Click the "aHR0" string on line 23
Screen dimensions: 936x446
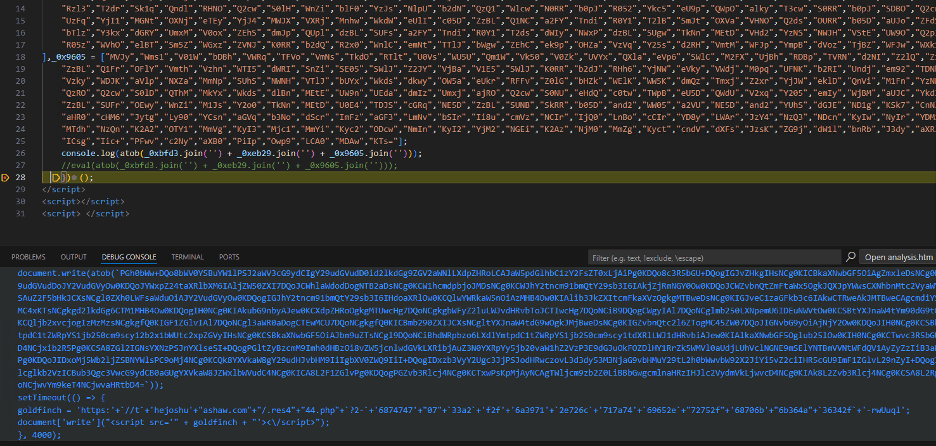coord(76,117)
